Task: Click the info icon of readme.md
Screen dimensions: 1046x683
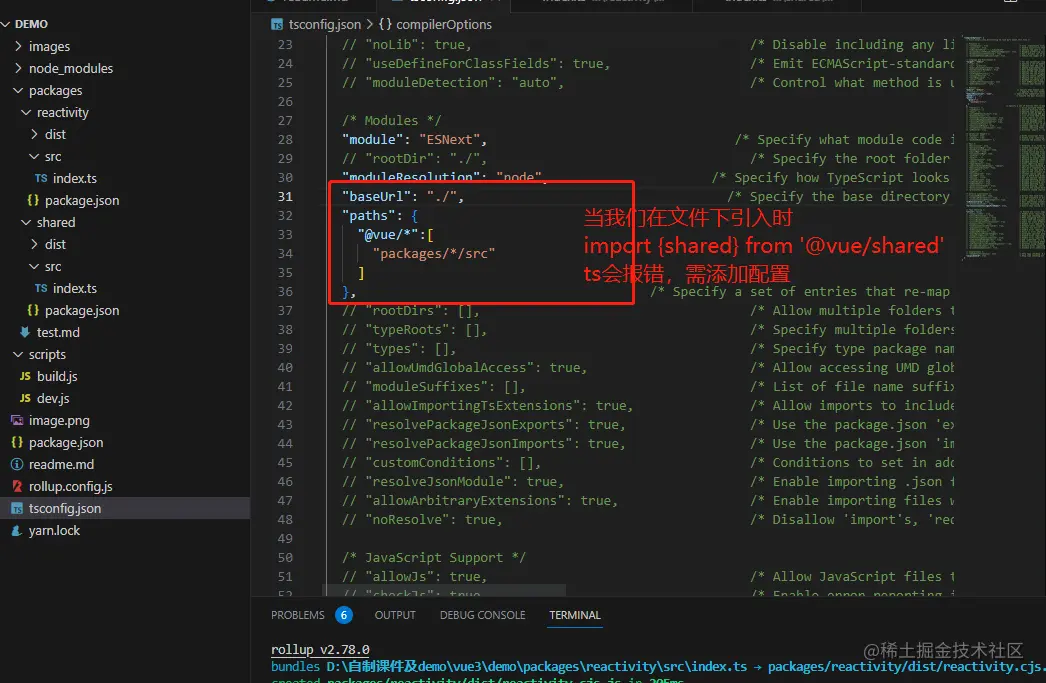Action: 17,464
